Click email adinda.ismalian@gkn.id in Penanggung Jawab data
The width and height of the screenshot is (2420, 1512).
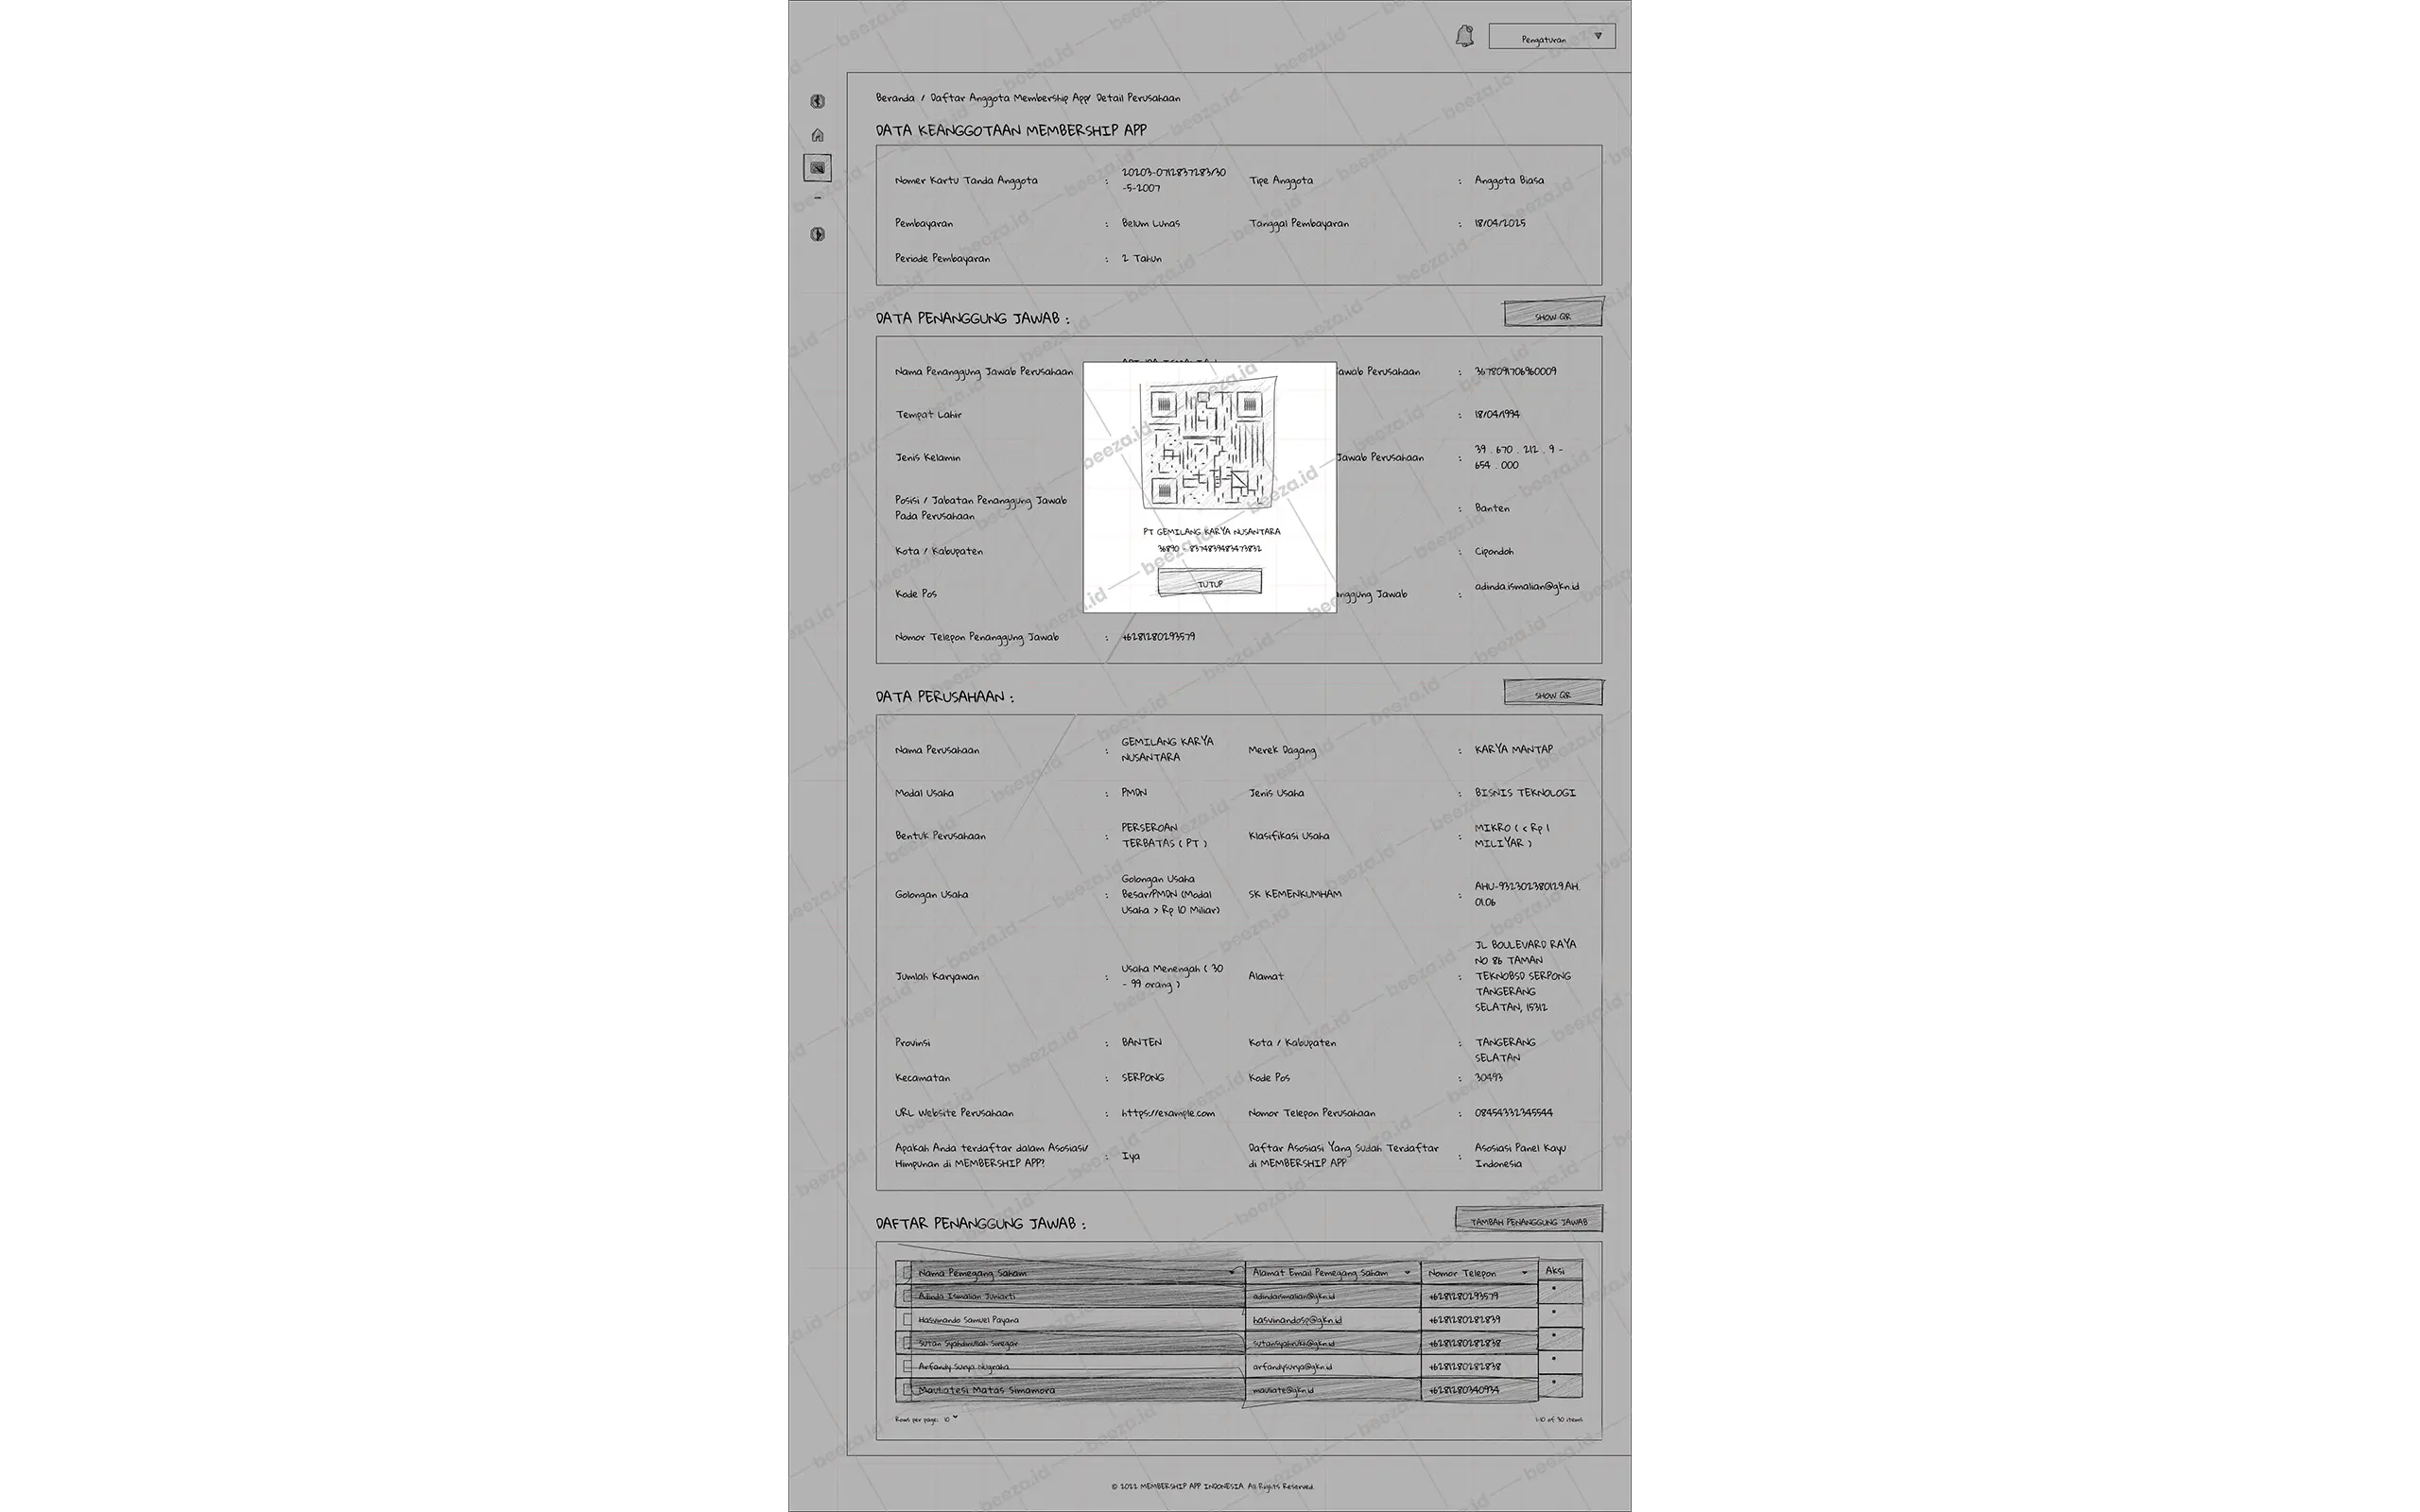click(1527, 586)
